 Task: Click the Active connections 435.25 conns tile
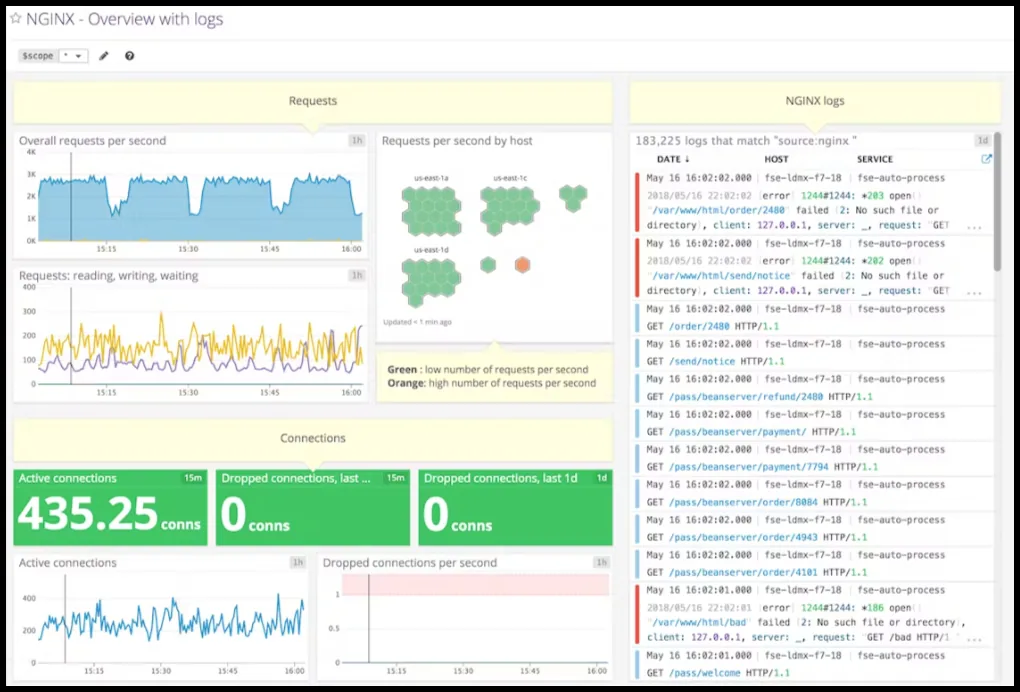[x=111, y=507]
